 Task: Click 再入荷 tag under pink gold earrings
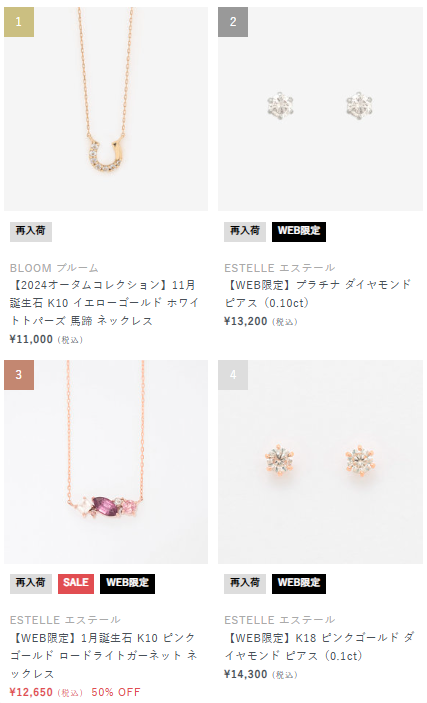click(x=245, y=583)
